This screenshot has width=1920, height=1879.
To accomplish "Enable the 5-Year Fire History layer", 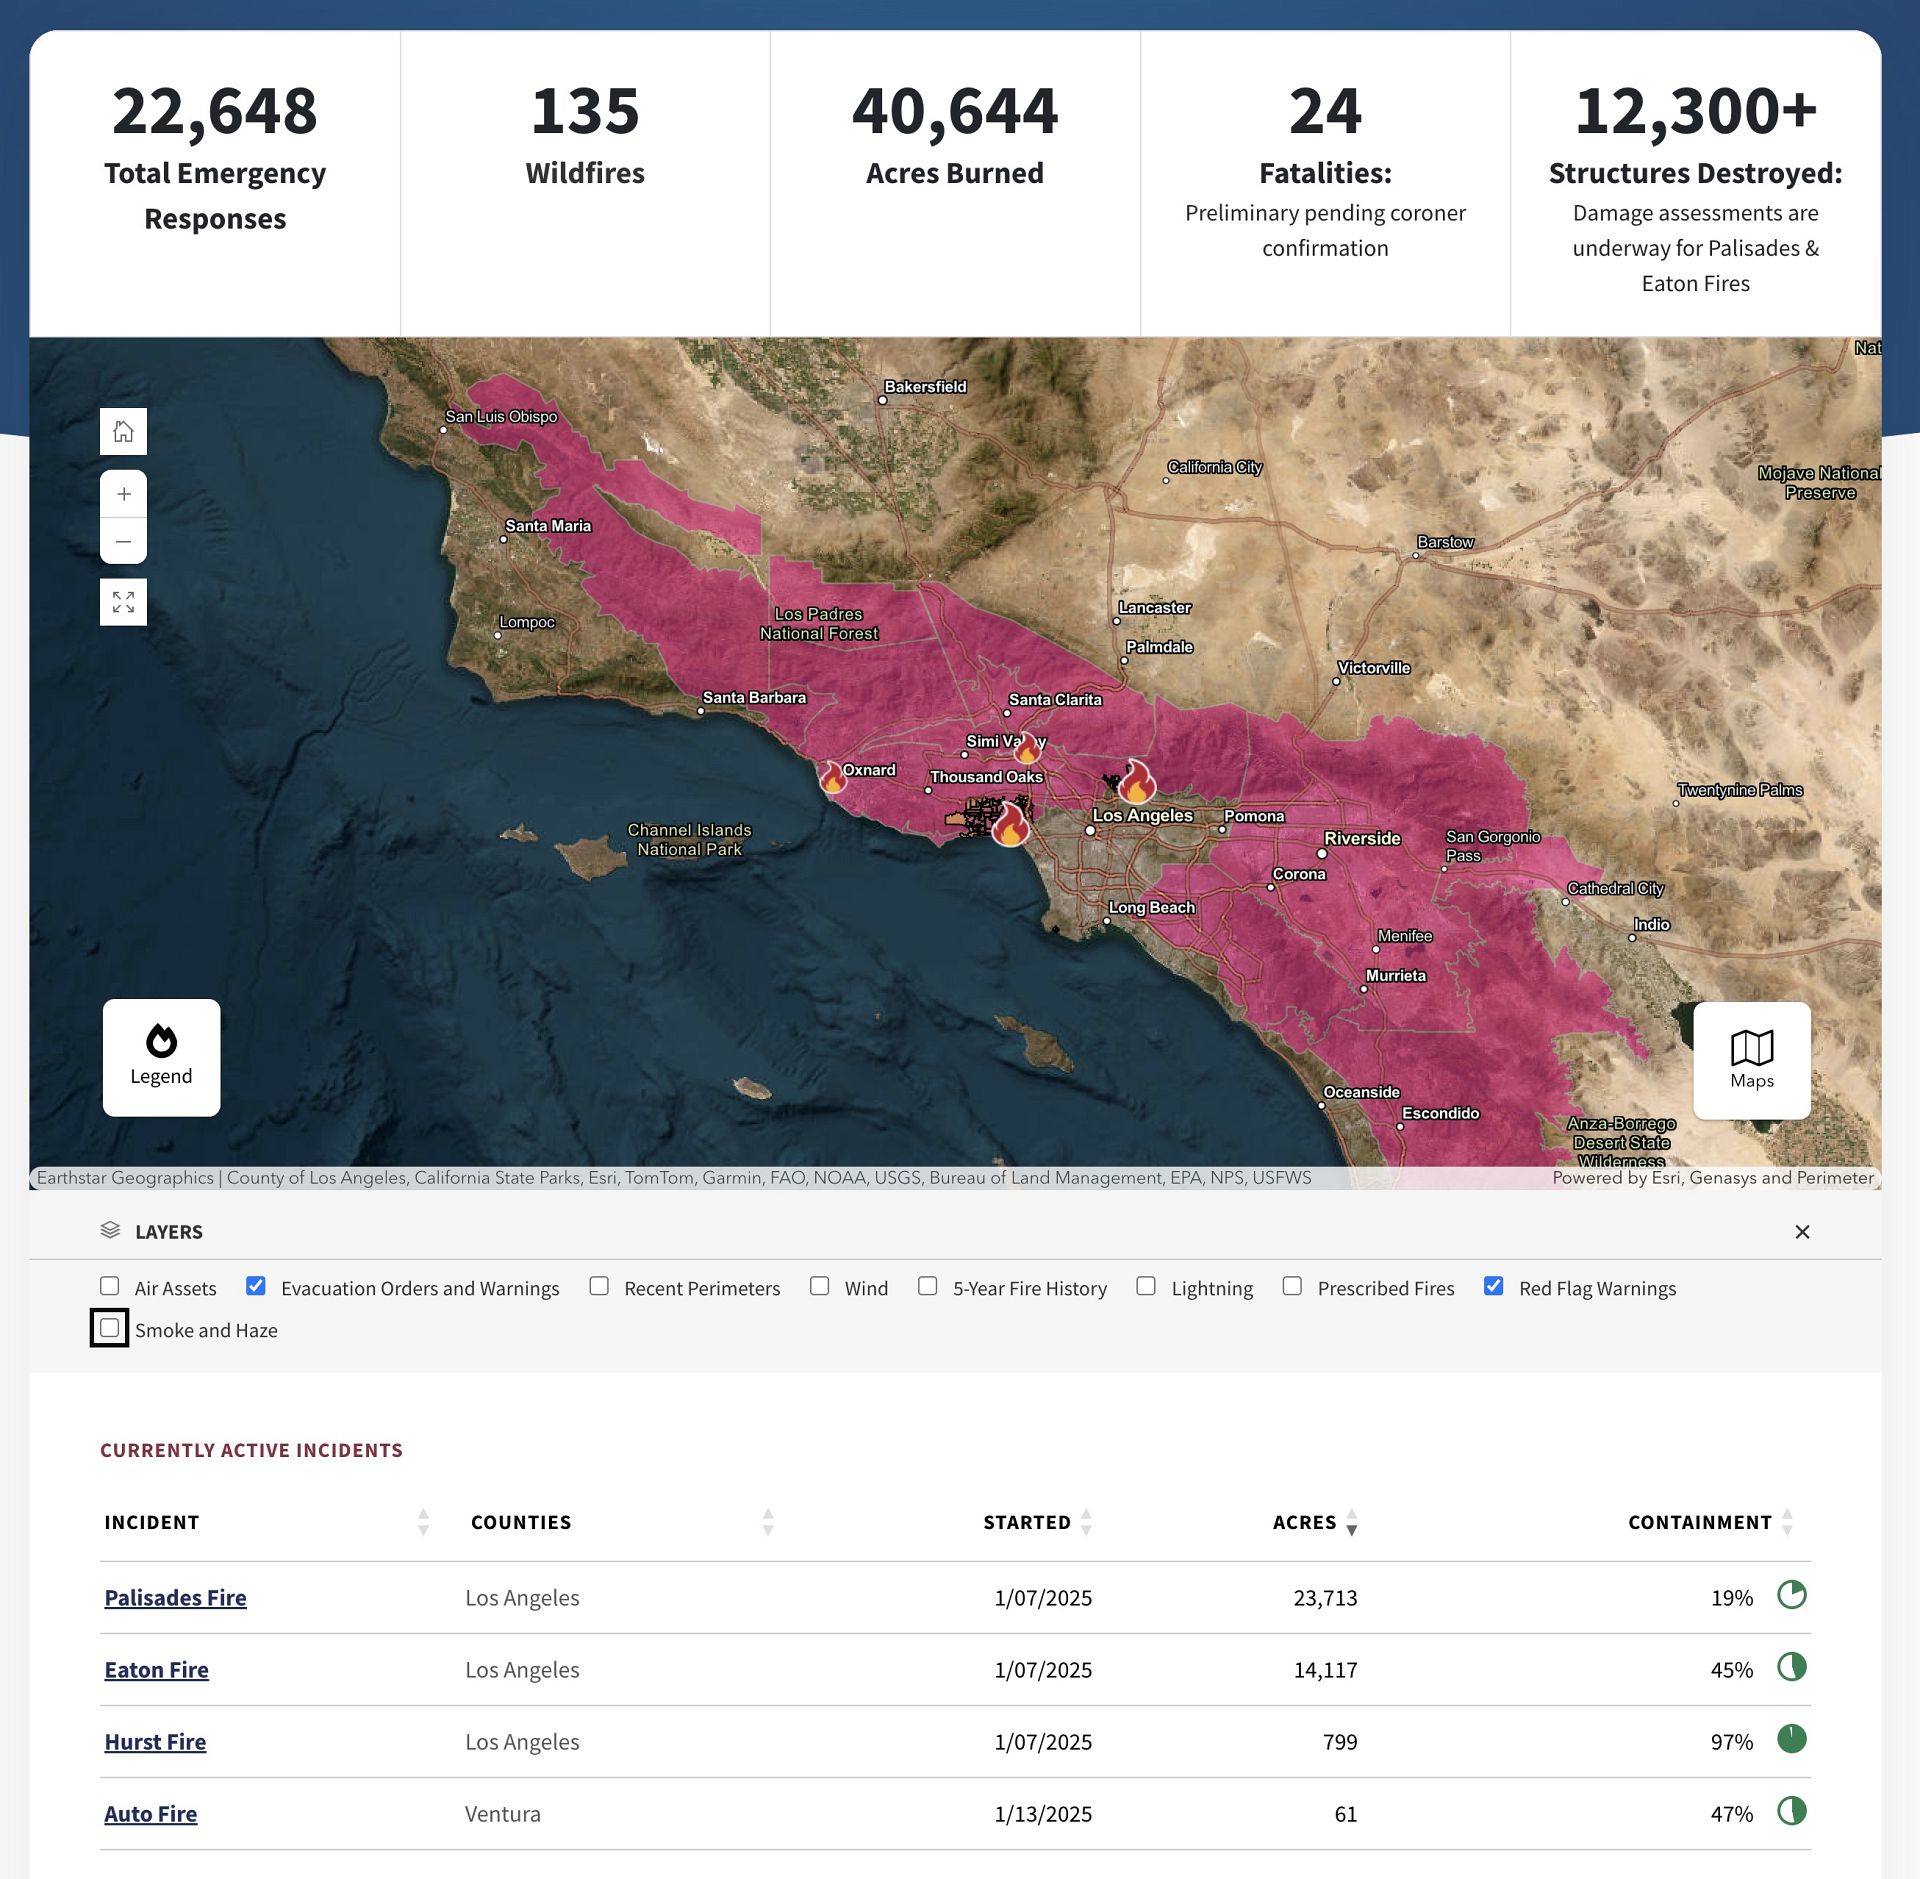I will [928, 1287].
